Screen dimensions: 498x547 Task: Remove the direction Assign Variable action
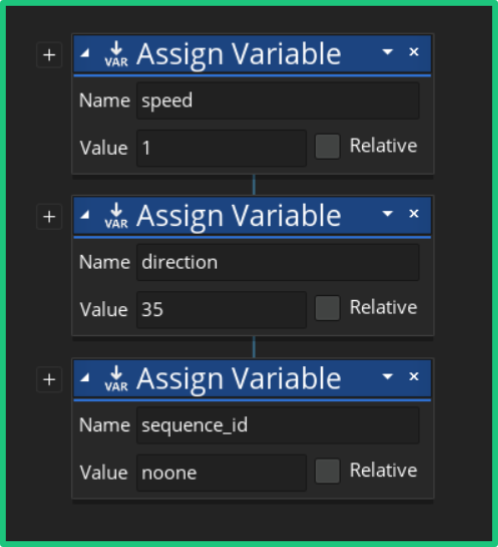pyautogui.click(x=414, y=213)
